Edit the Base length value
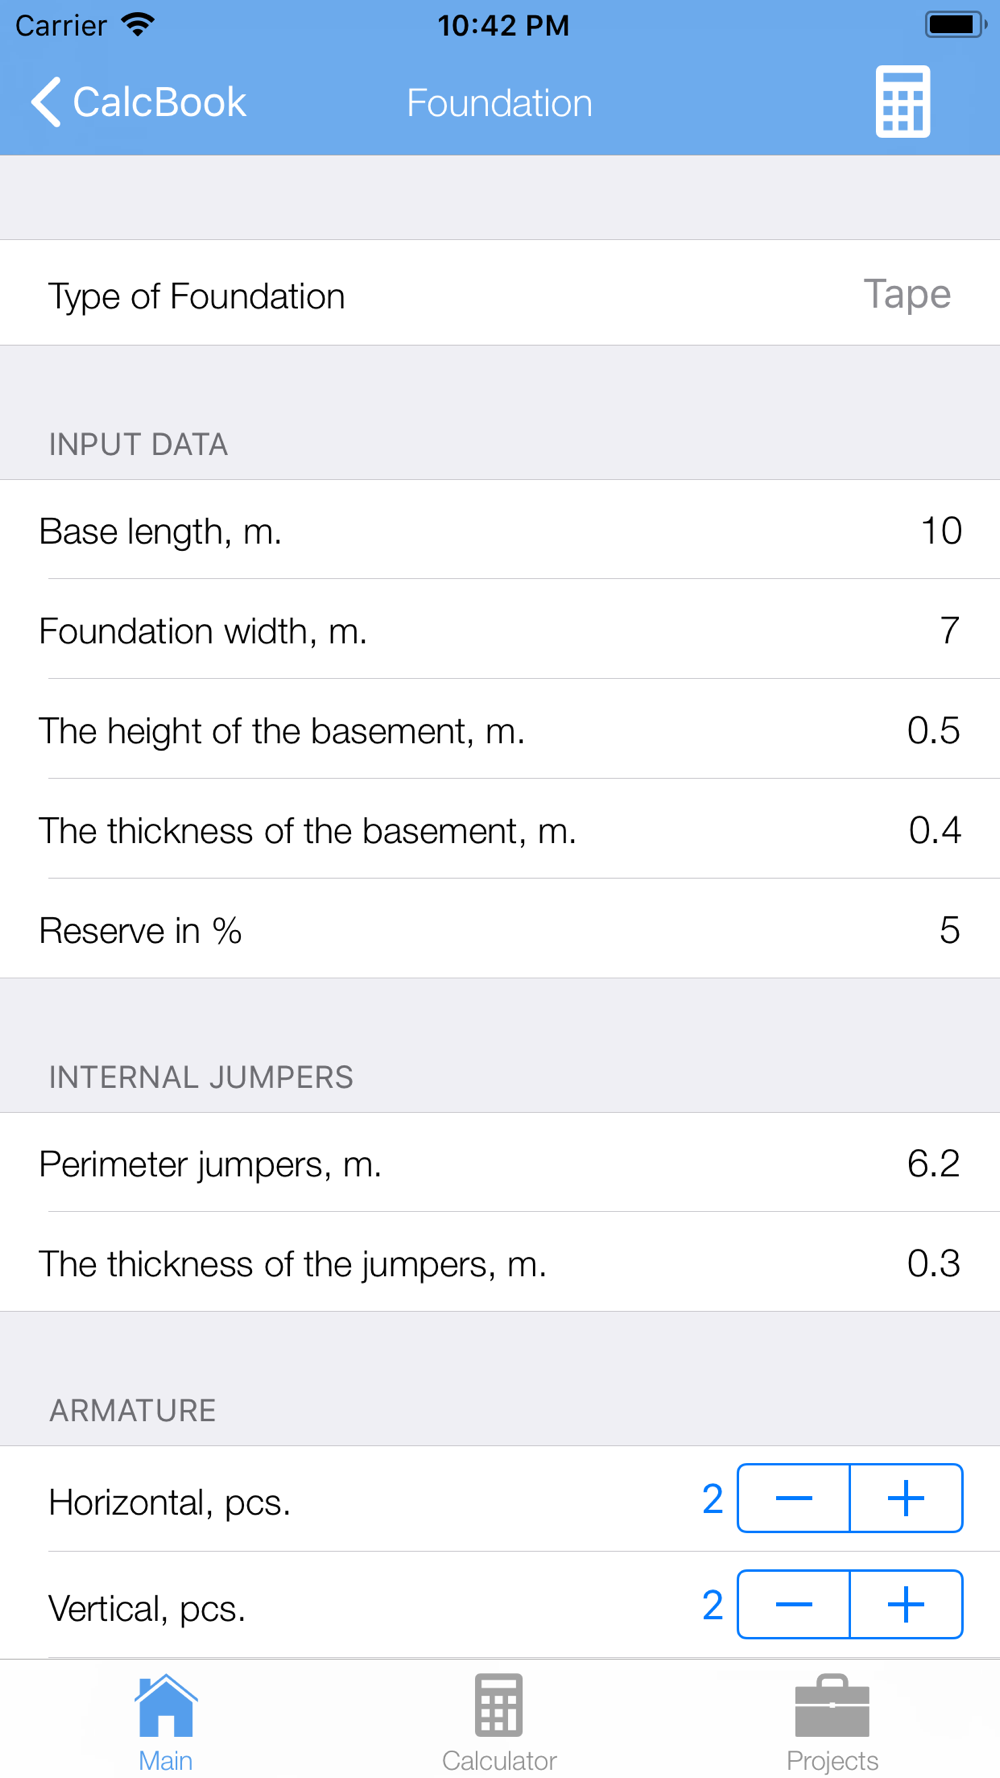 (x=500, y=530)
